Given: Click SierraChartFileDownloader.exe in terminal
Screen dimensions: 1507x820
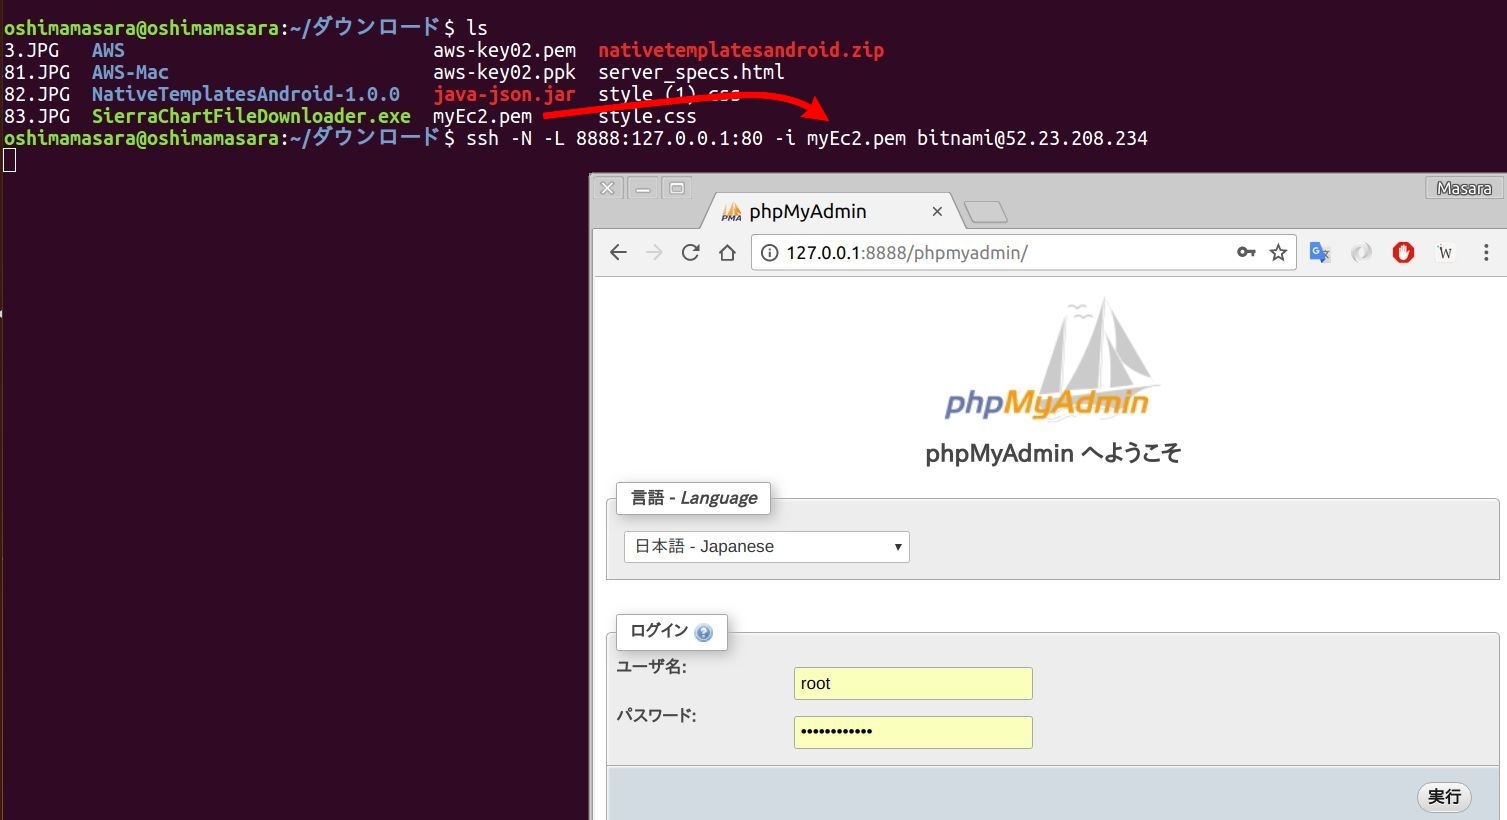Looking at the screenshot, I should pos(251,116).
